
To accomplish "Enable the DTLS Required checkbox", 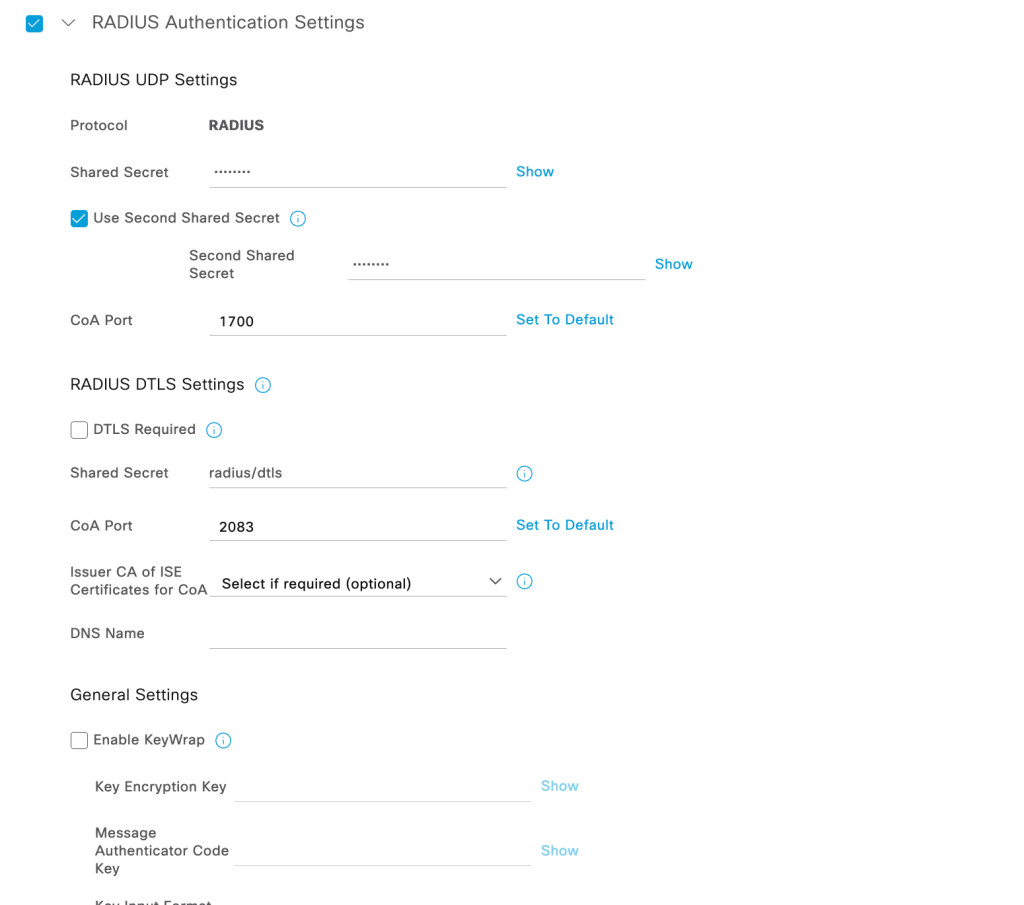I will 79,430.
